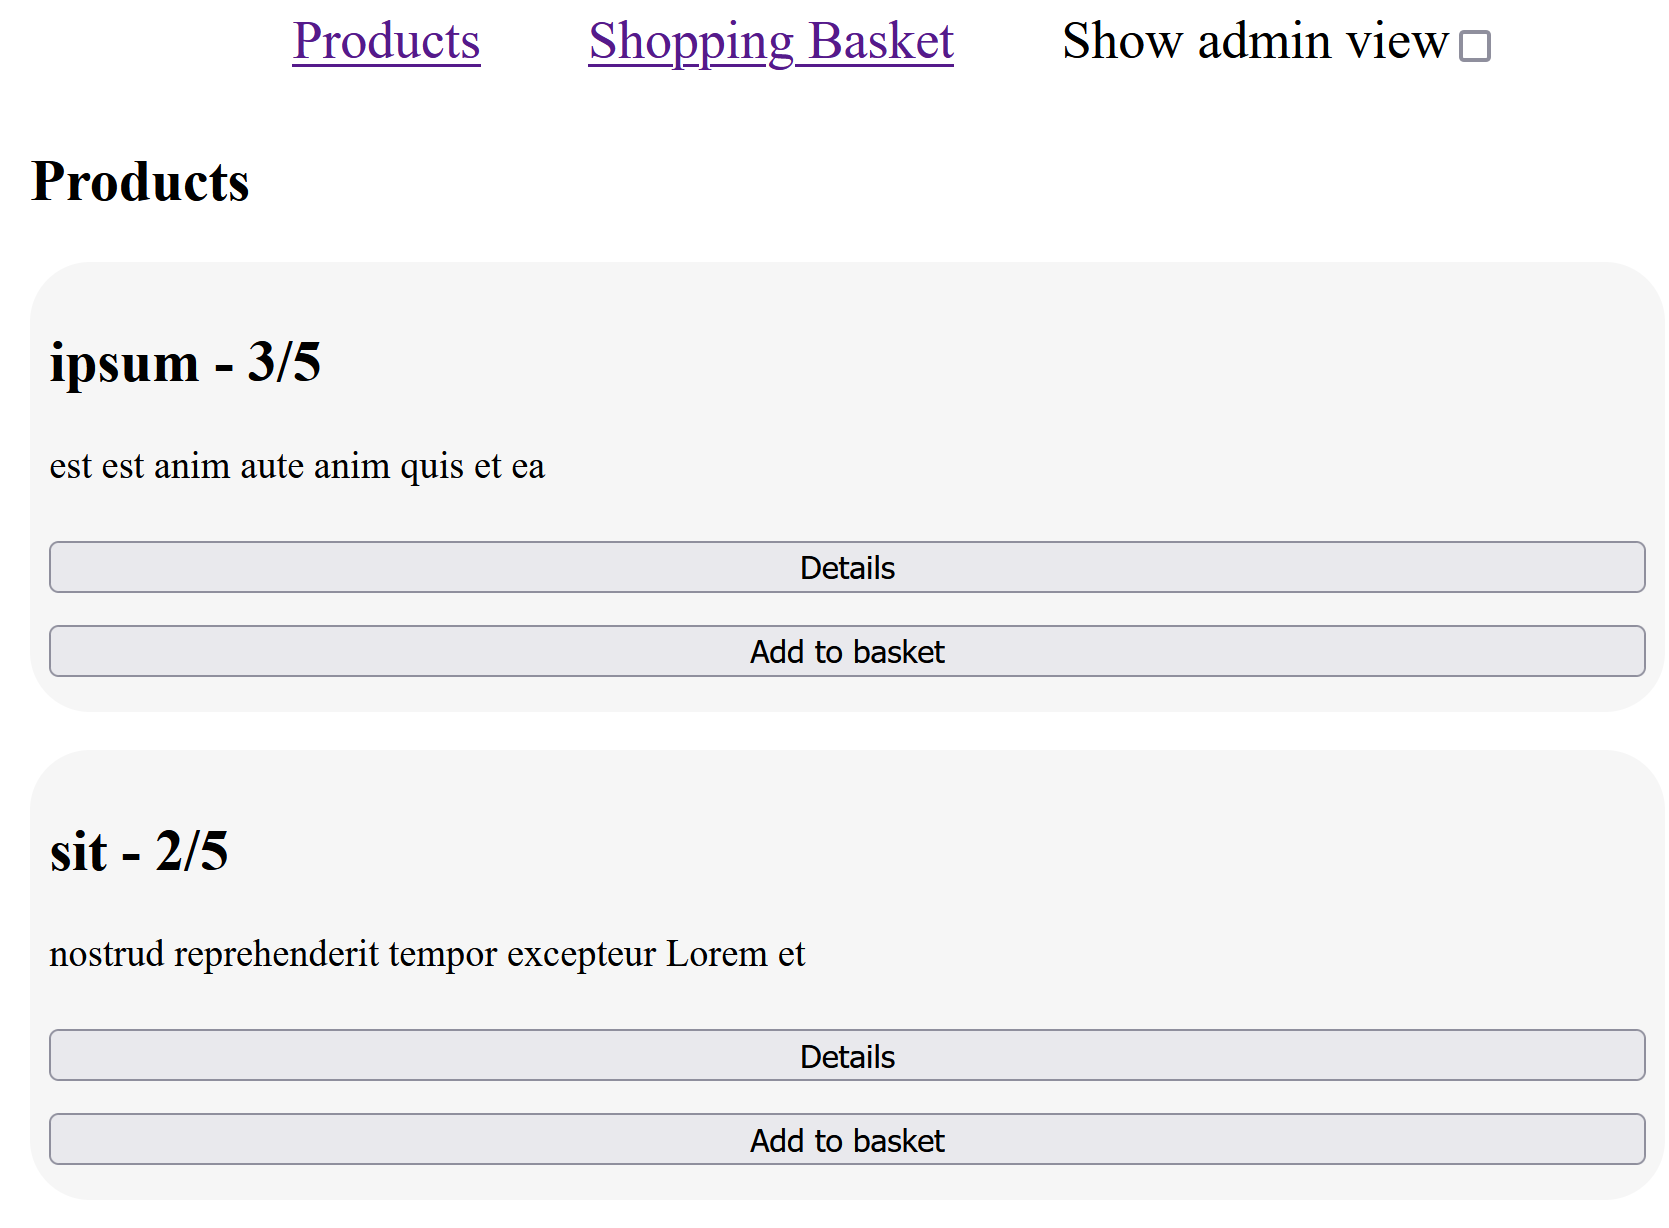Image resolution: width=1669 pixels, height=1228 pixels.
Task: Enable the Show admin view checkbox
Action: [x=1474, y=46]
